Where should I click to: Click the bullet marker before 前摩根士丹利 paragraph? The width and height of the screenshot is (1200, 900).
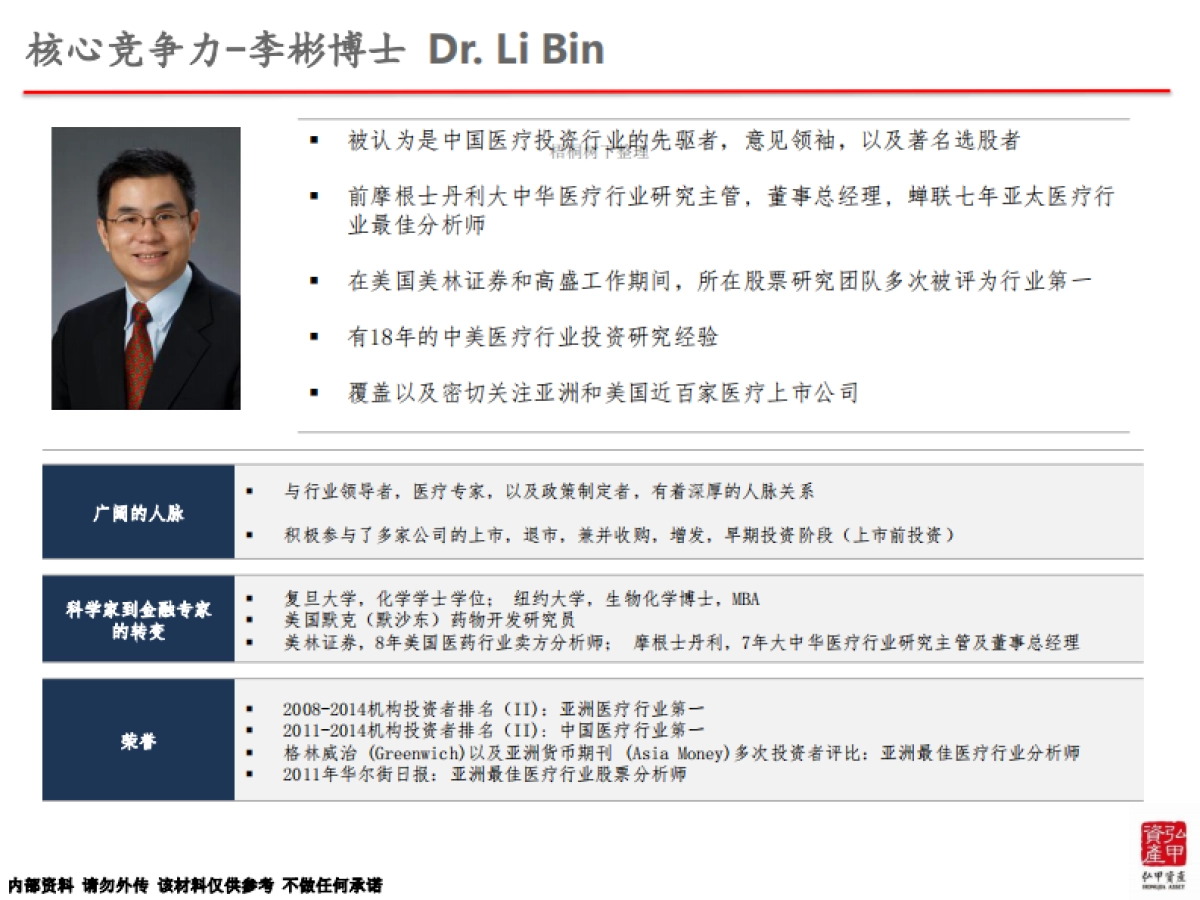coord(312,197)
